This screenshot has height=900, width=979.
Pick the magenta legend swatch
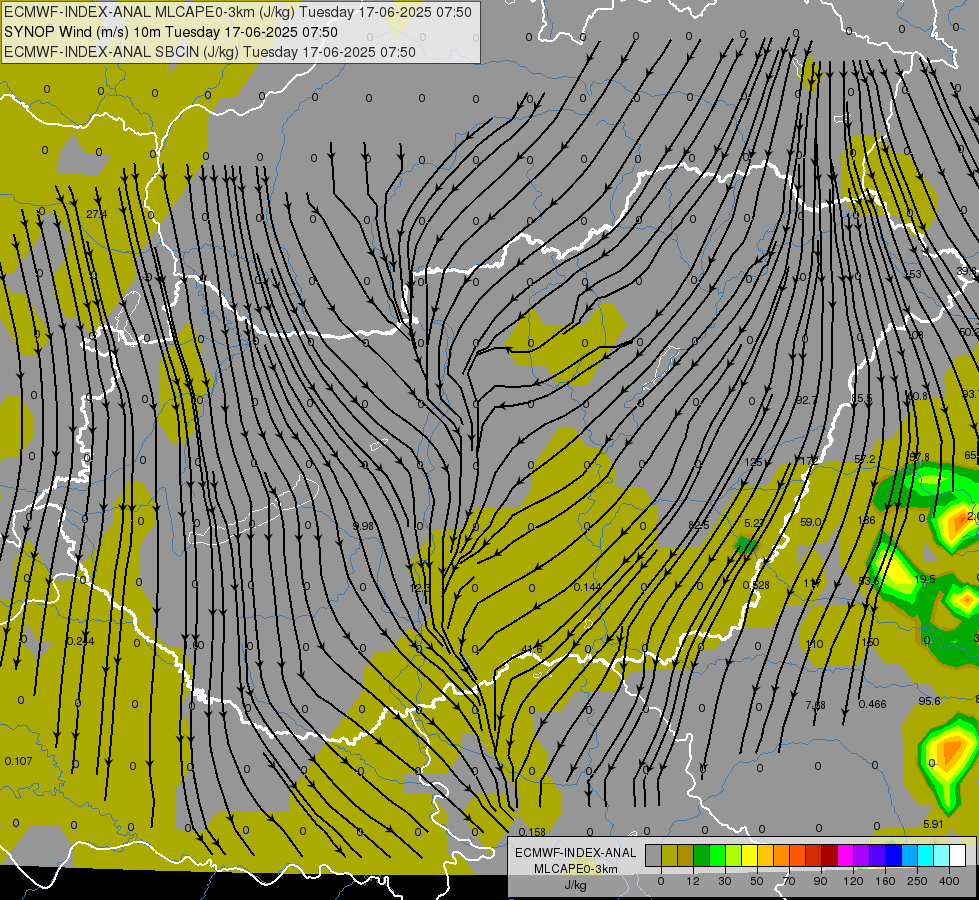tap(846, 856)
